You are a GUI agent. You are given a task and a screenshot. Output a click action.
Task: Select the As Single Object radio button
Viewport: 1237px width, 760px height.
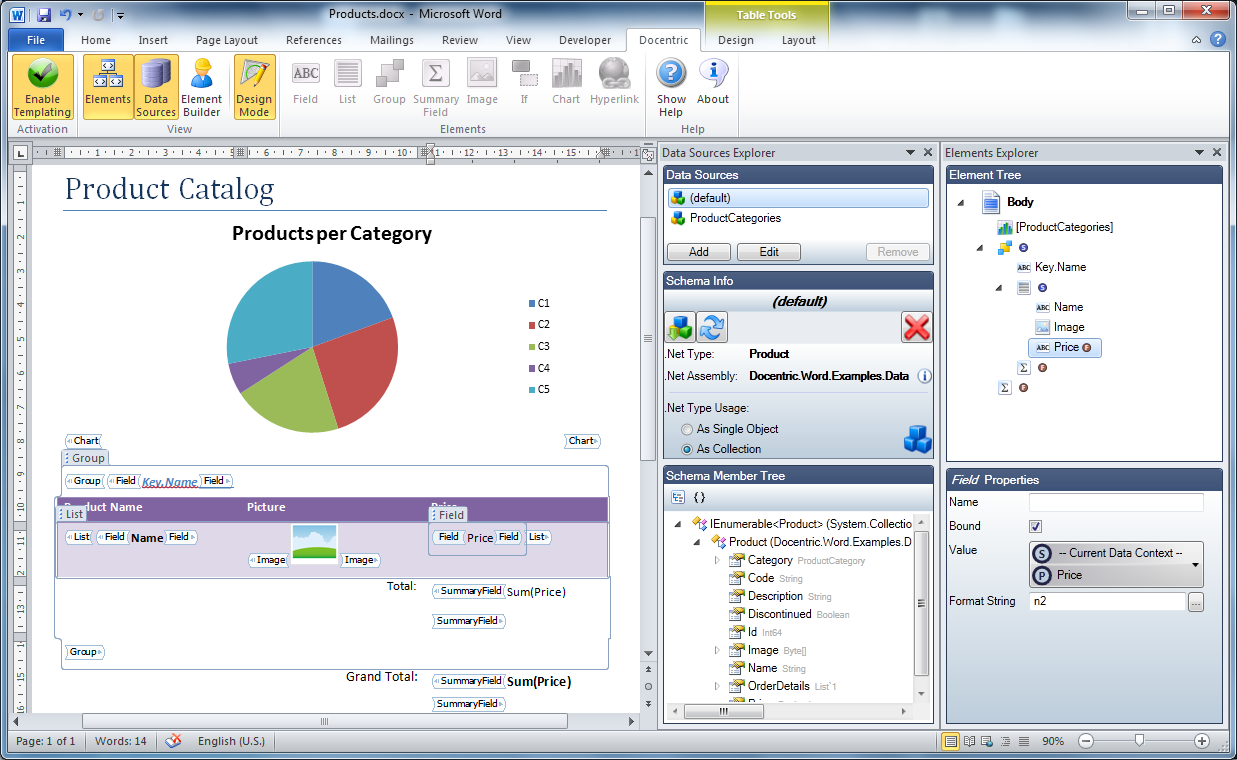[687, 429]
